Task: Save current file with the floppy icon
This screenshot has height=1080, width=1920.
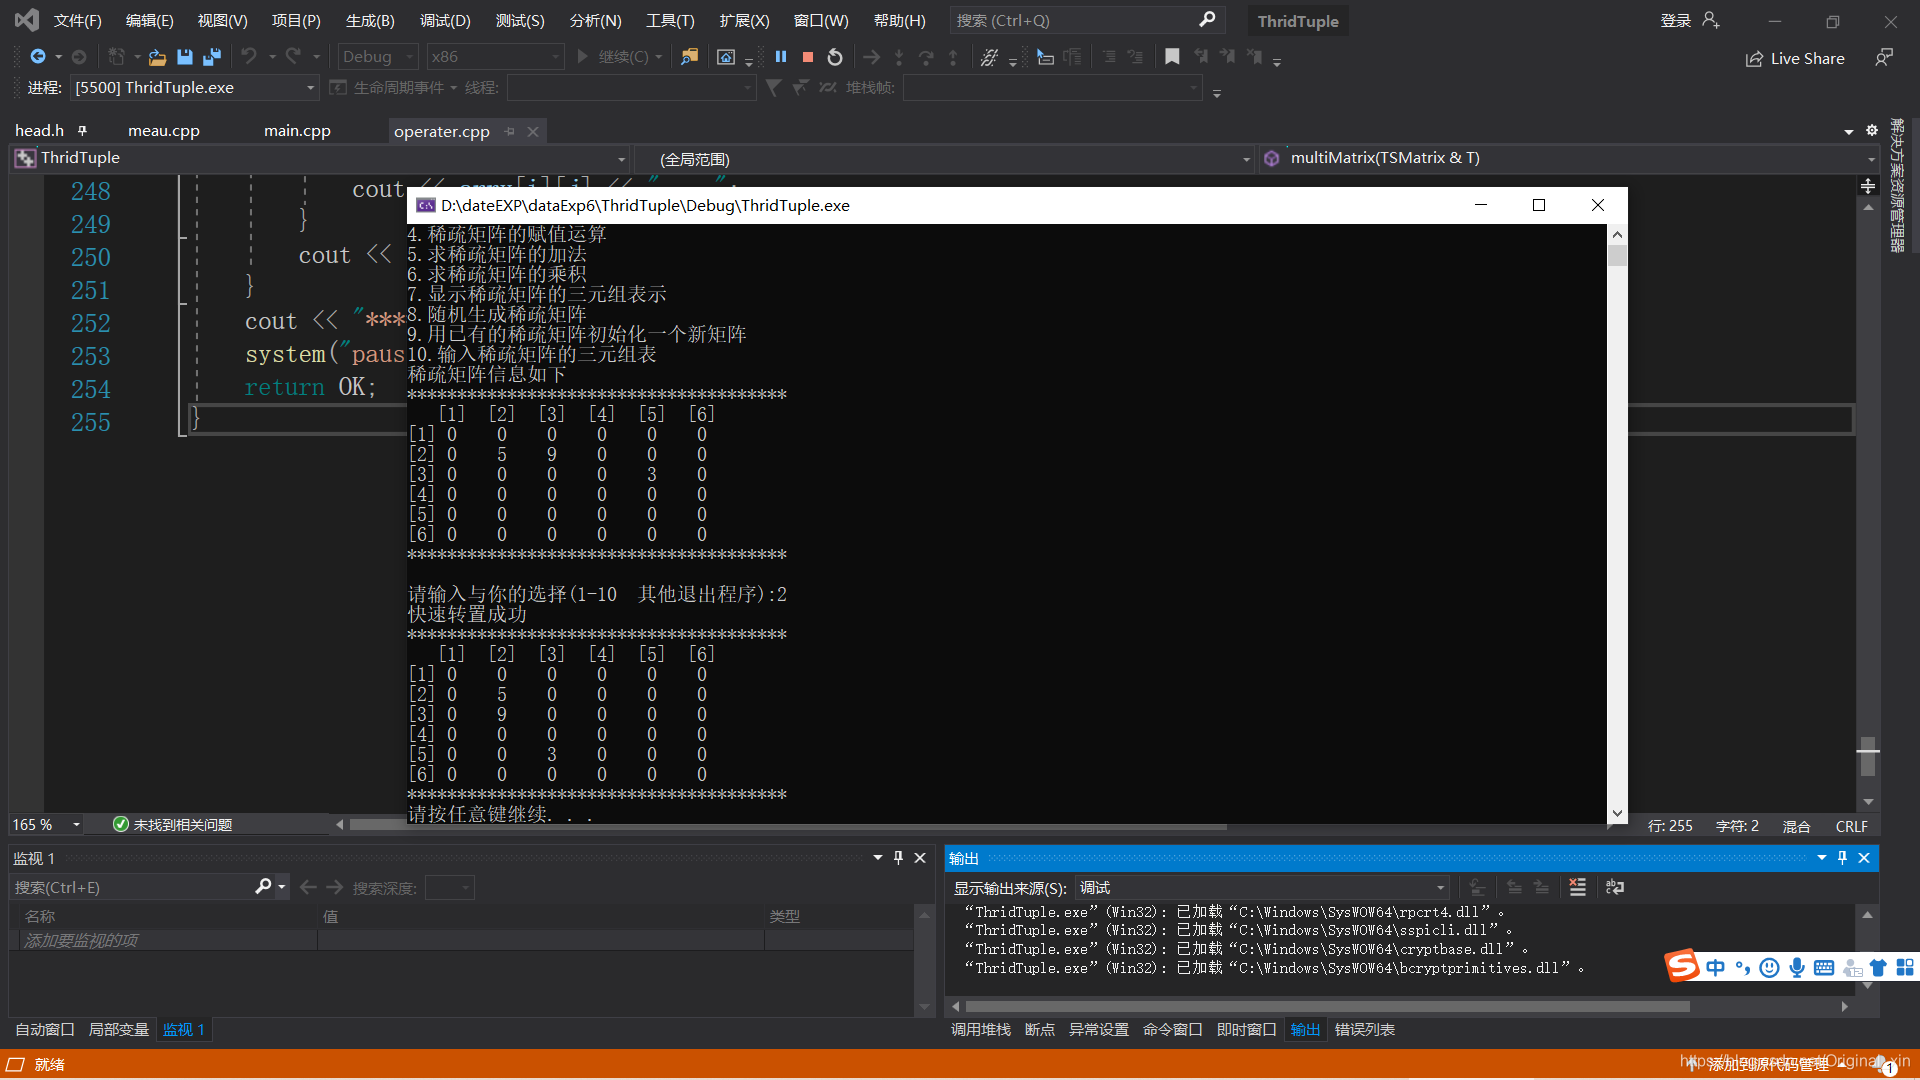Action: coord(184,57)
